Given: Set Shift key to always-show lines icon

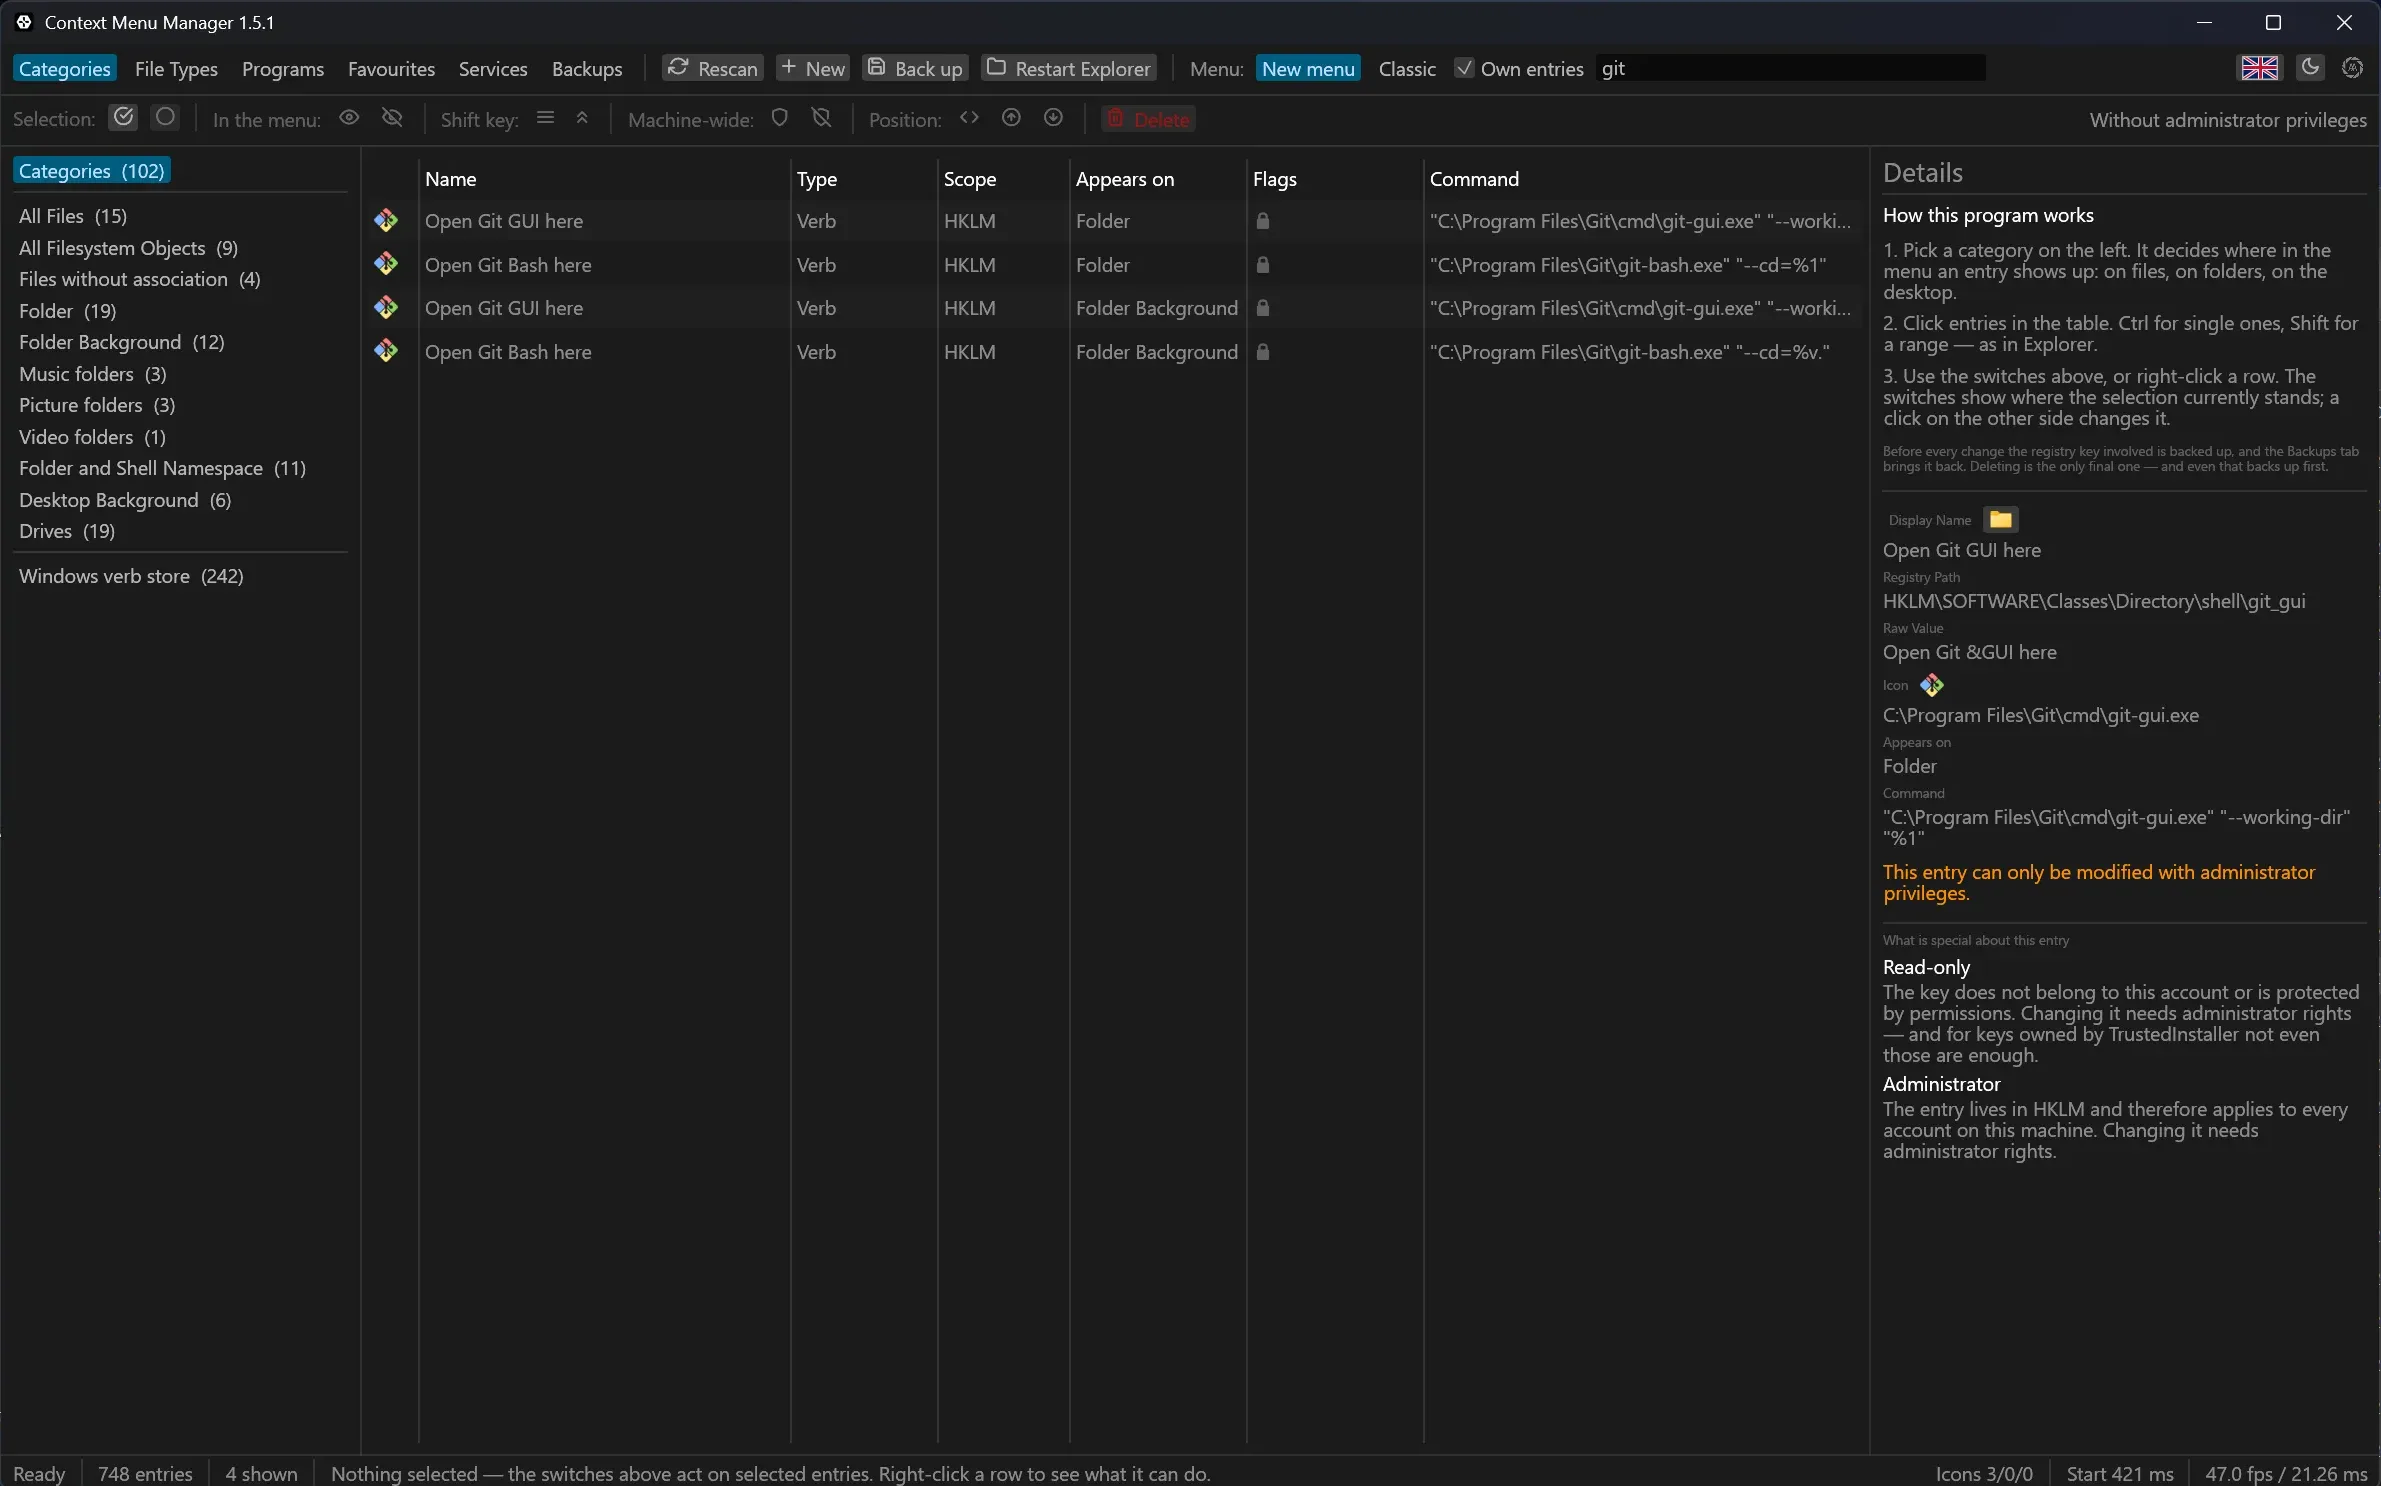Looking at the screenshot, I should [545, 118].
